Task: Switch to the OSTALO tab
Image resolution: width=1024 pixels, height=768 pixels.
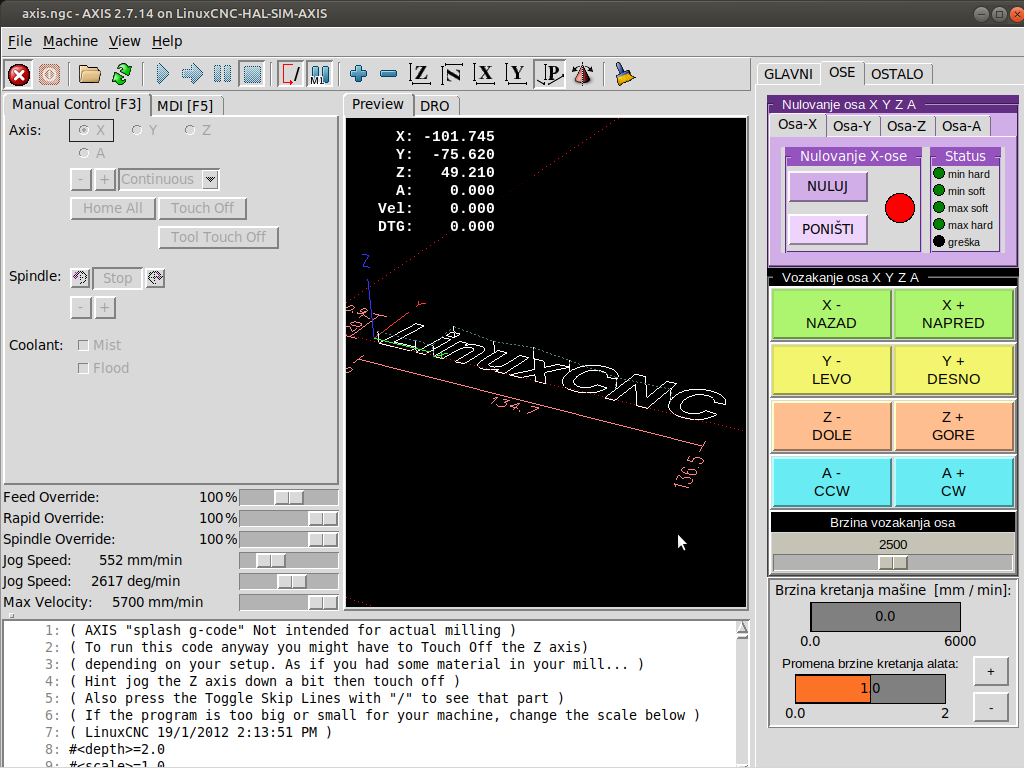Action: 897,74
